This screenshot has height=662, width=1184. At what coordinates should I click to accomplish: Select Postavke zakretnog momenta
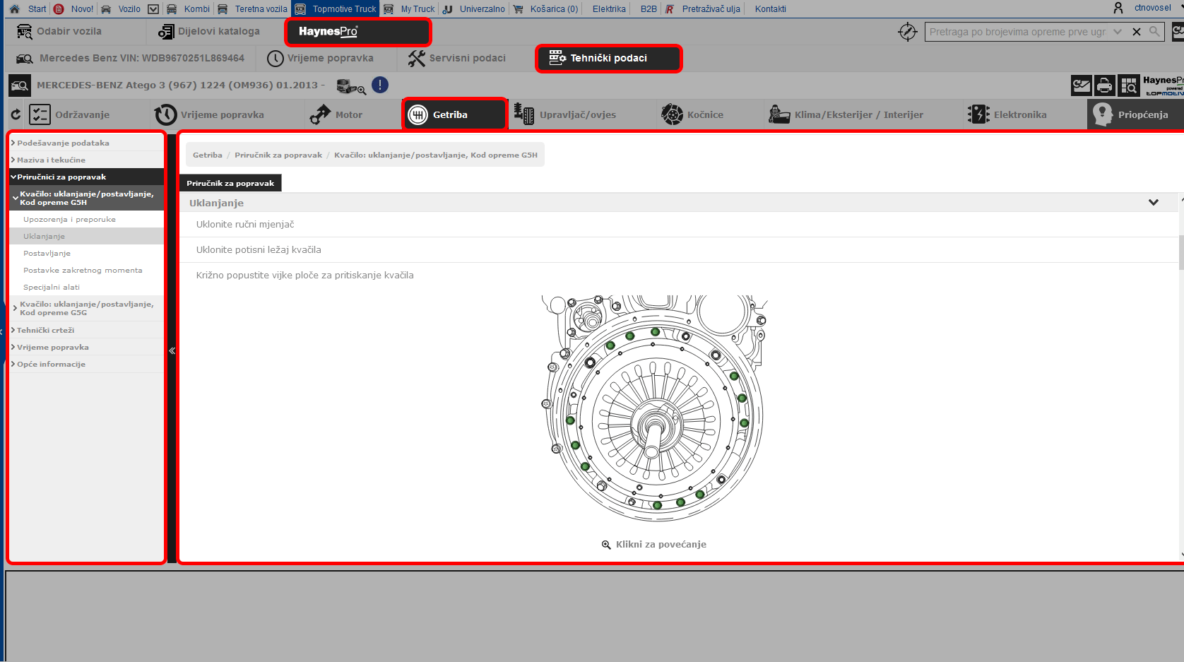[x=82, y=270]
